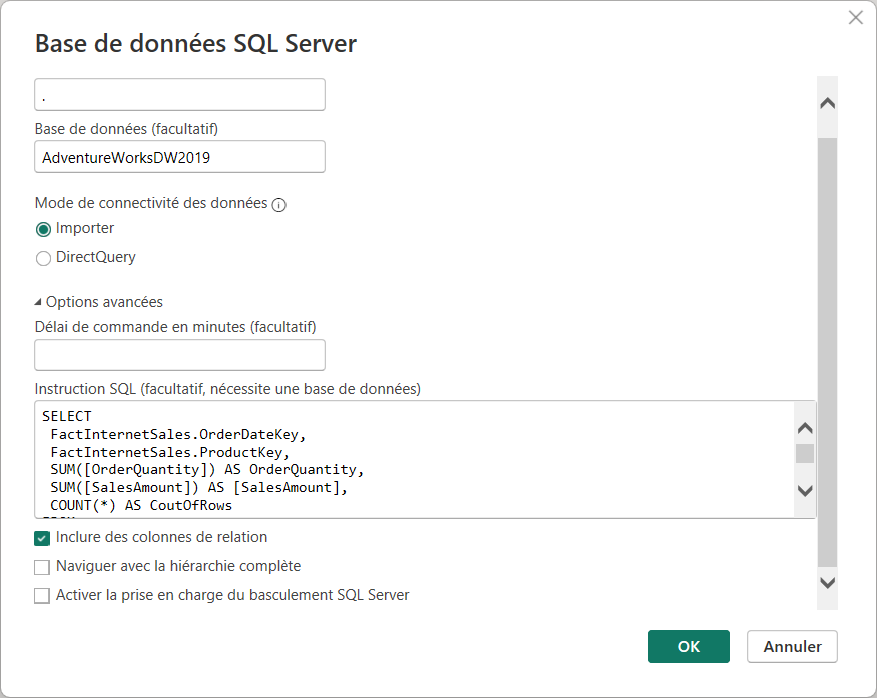Uncheck Inclure des colonnes de relation

(x=42, y=538)
